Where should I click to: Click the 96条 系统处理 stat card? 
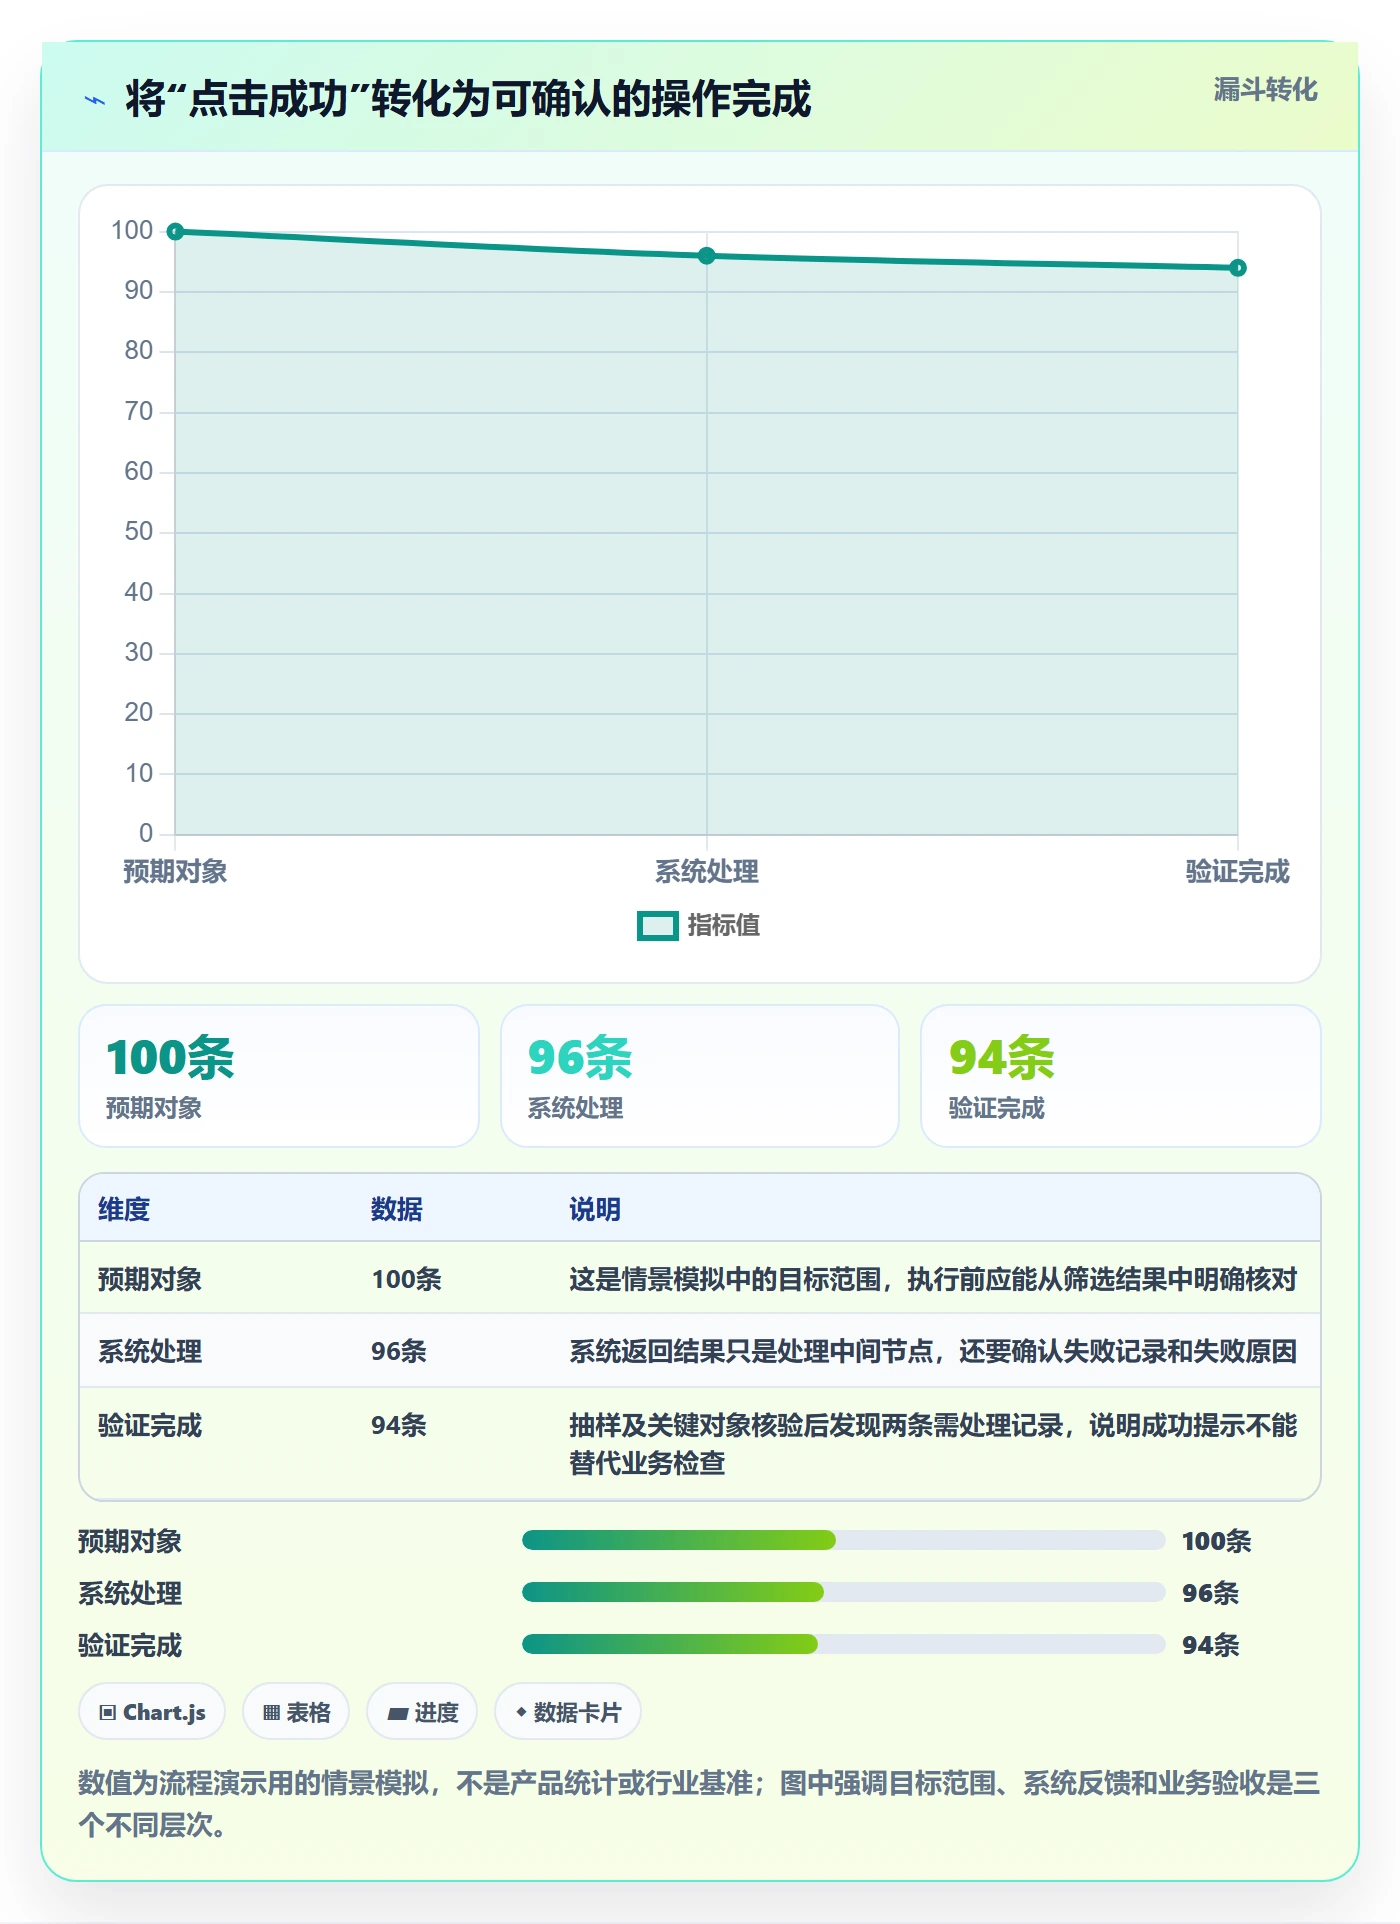pyautogui.click(x=700, y=1076)
